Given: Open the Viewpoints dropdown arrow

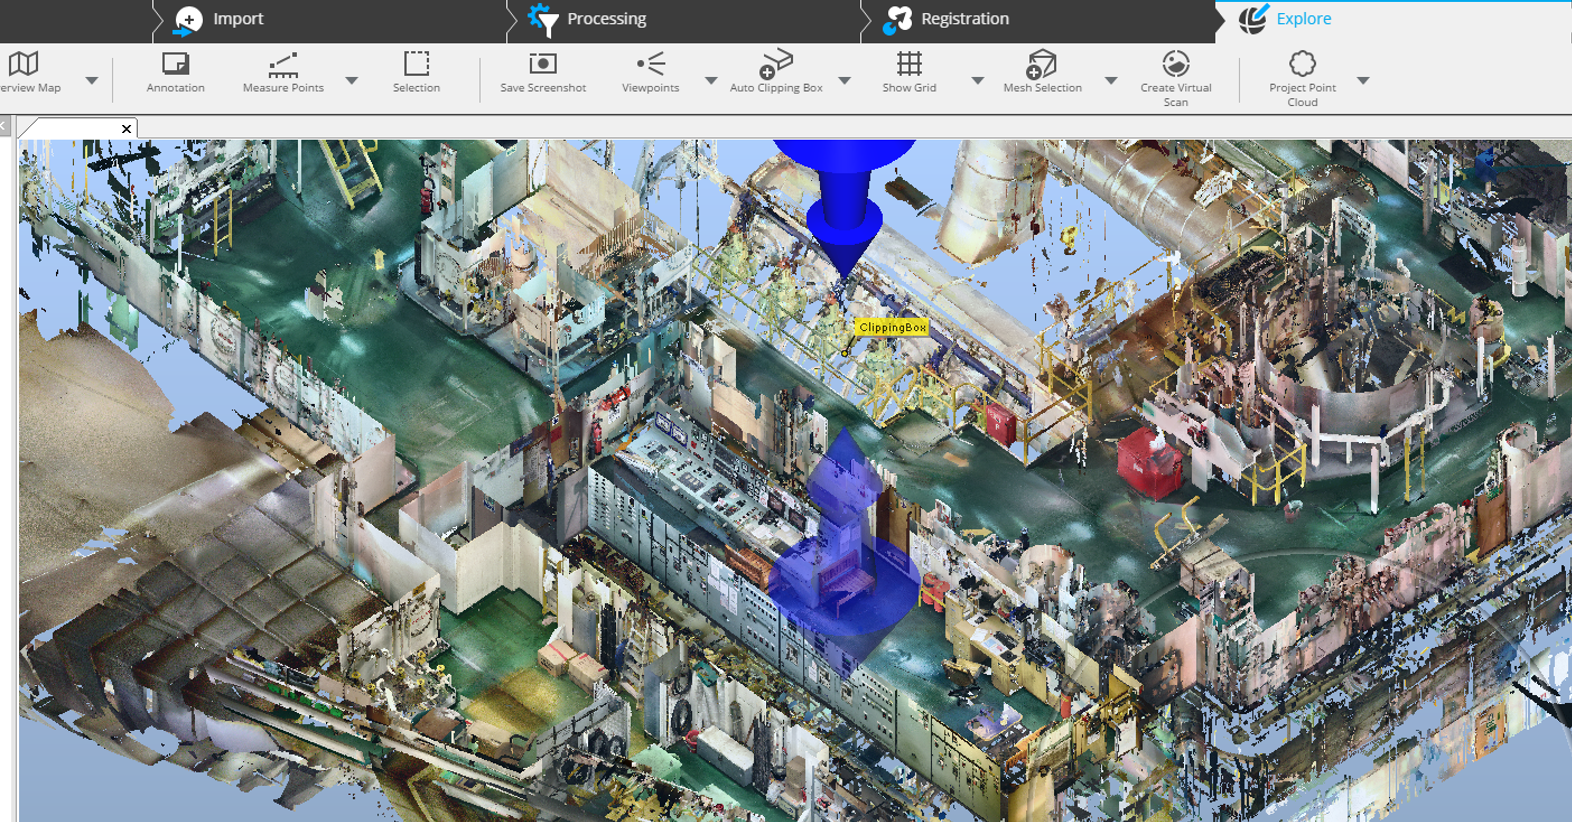Looking at the screenshot, I should (x=711, y=81).
